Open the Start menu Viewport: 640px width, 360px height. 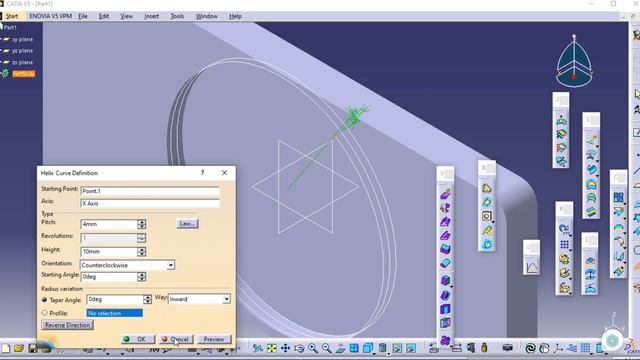pos(12,16)
